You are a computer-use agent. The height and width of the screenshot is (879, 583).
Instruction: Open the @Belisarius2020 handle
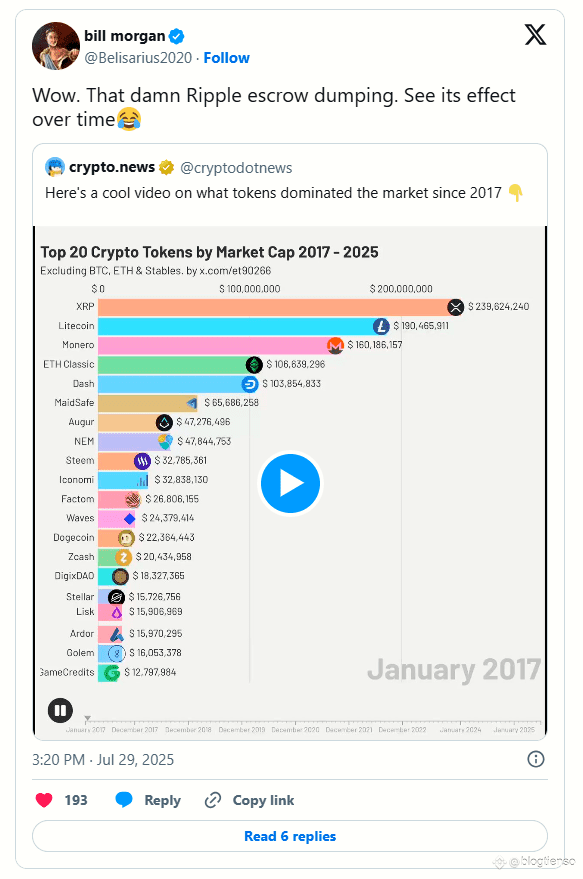point(138,58)
